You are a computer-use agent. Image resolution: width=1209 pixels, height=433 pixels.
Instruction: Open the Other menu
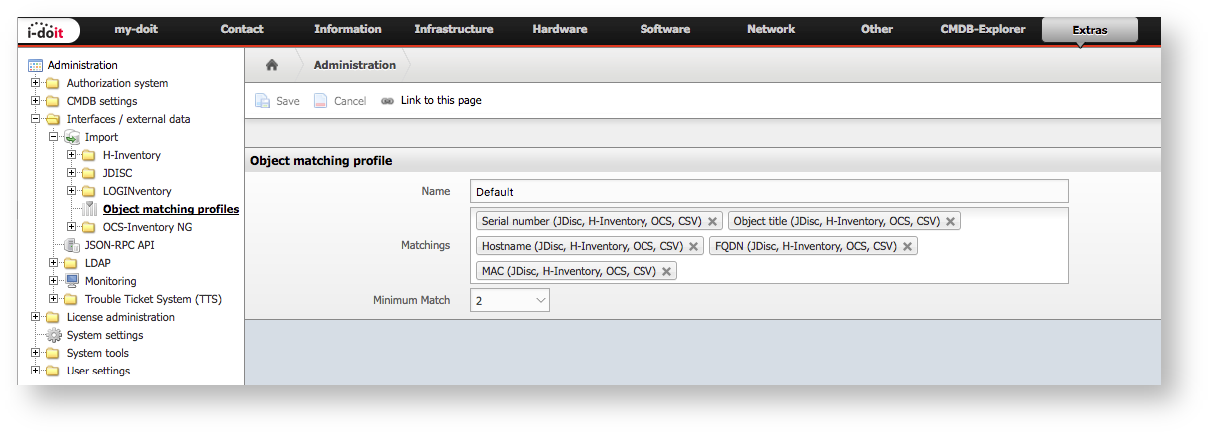(877, 29)
